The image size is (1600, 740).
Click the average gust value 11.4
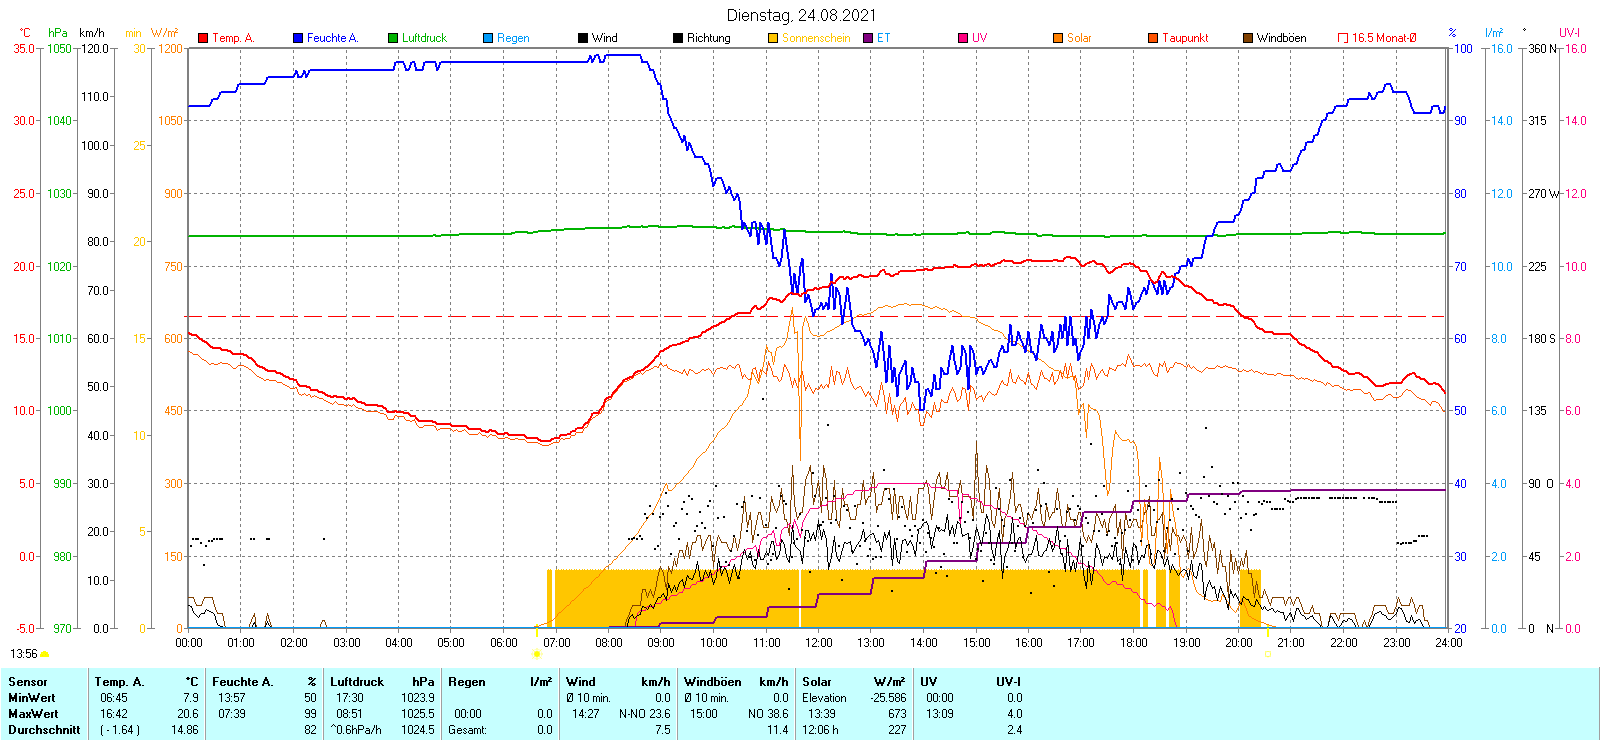click(778, 730)
